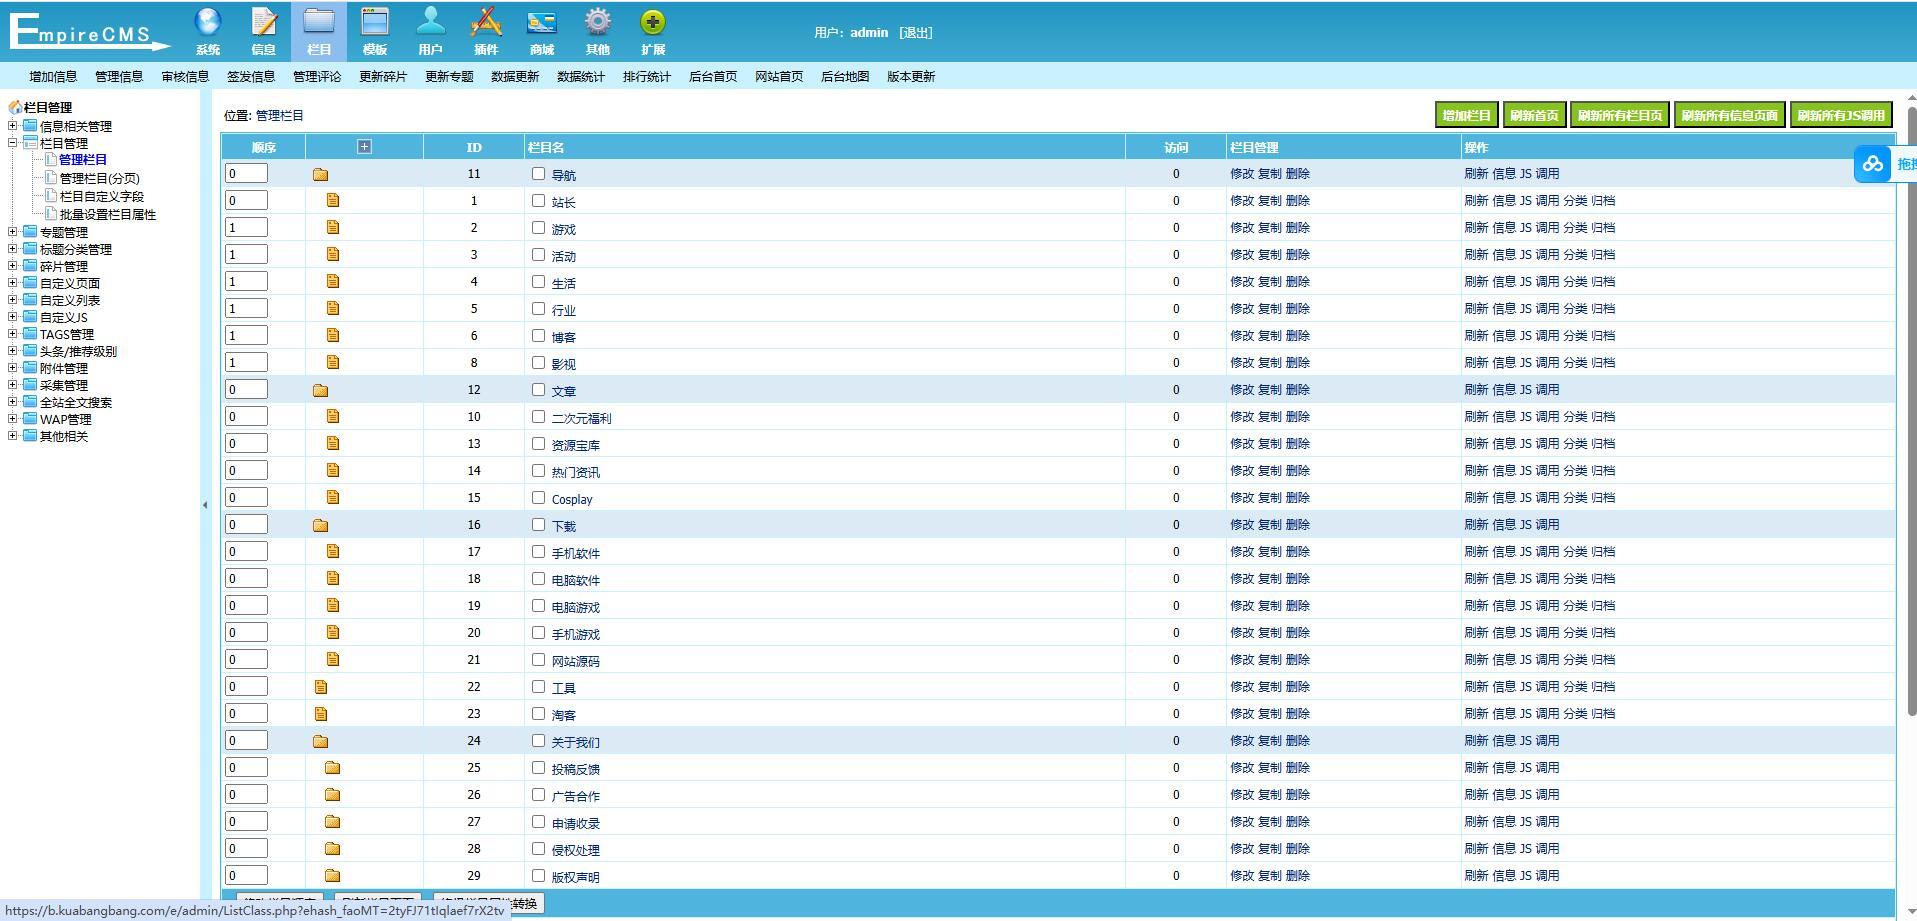The height and width of the screenshot is (921, 1917).
Task: Select the 关于我们 checkbox
Action: click(x=538, y=741)
